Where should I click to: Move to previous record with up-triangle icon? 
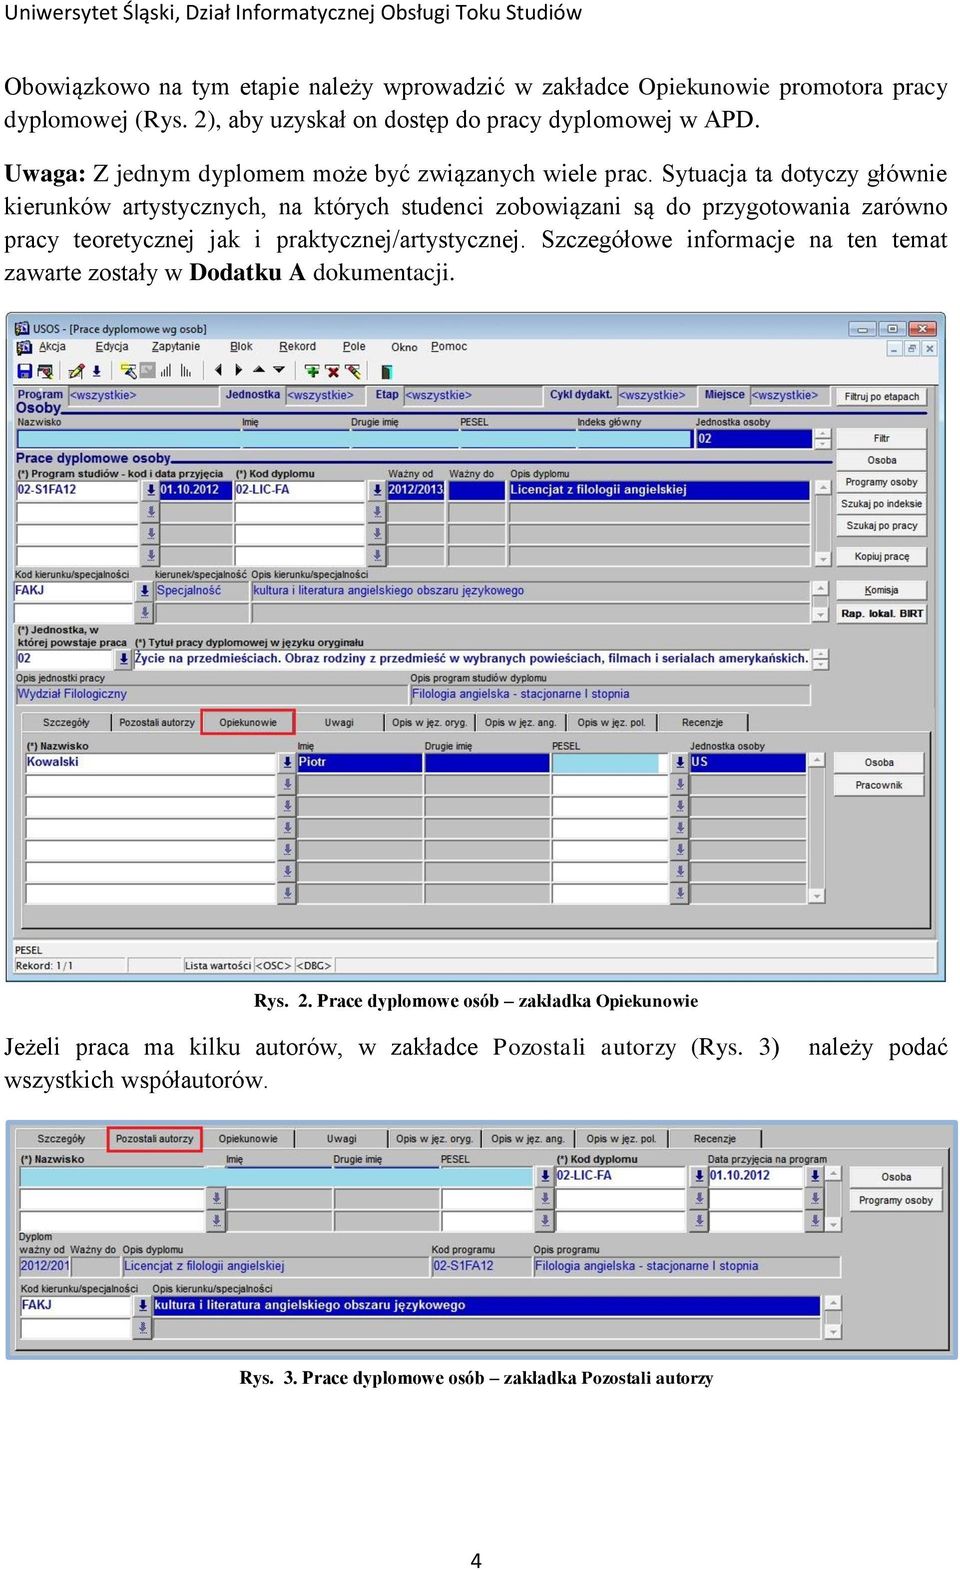click(259, 370)
